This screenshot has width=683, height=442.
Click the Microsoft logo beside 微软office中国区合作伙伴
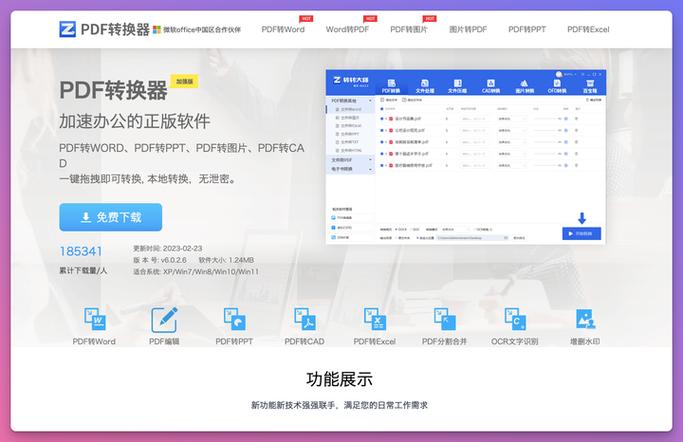pyautogui.click(x=157, y=30)
